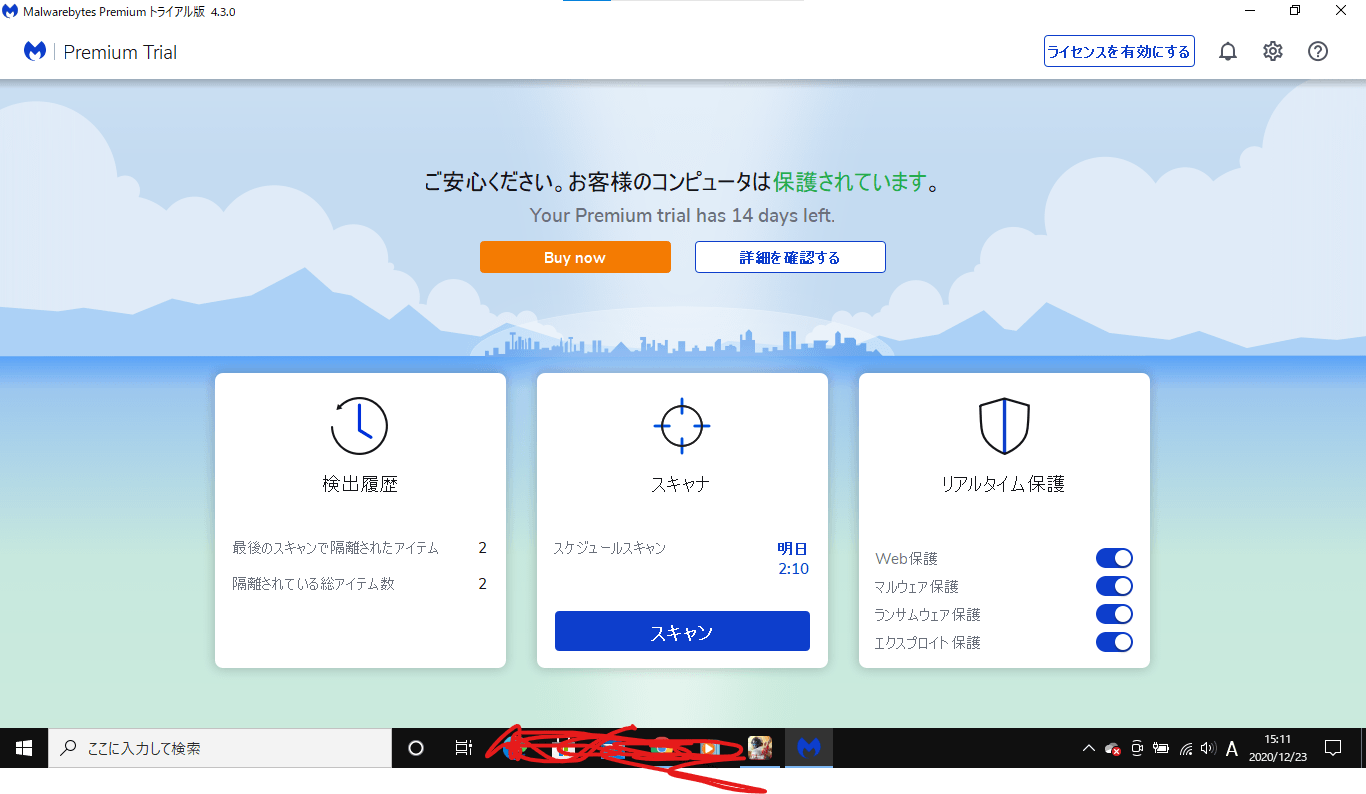Click the Web保護 label text
The width and height of the screenshot is (1366, 794).
click(906, 559)
